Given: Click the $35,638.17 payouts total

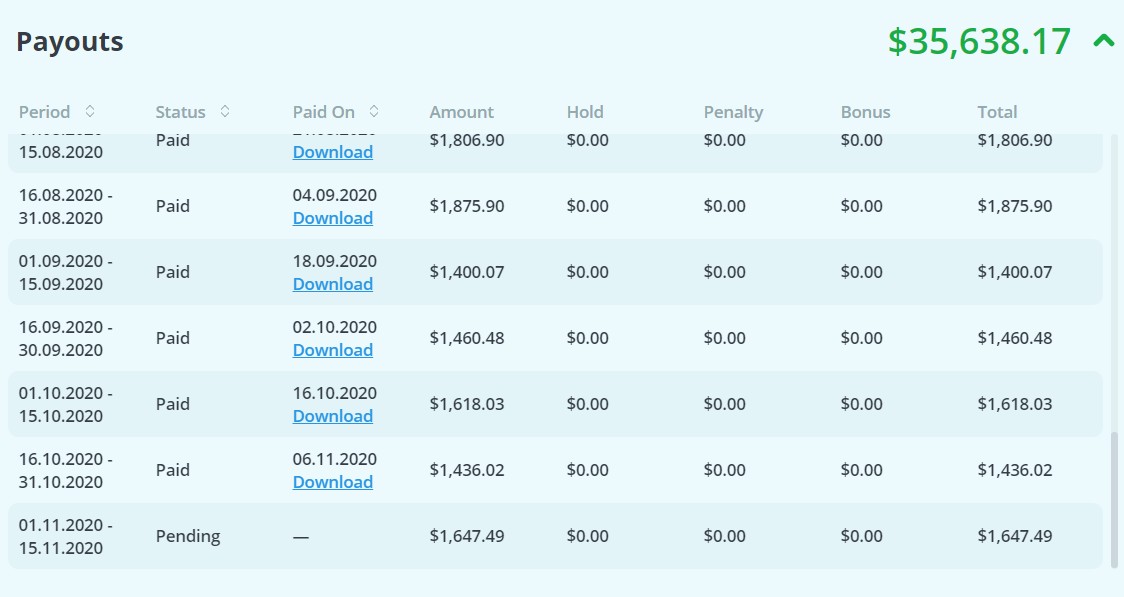Looking at the screenshot, I should coord(979,42).
